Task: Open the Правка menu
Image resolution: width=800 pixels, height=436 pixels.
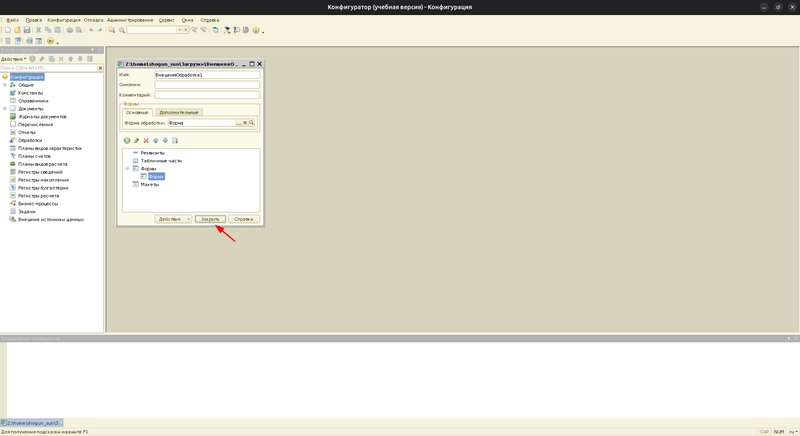Action: pos(34,20)
